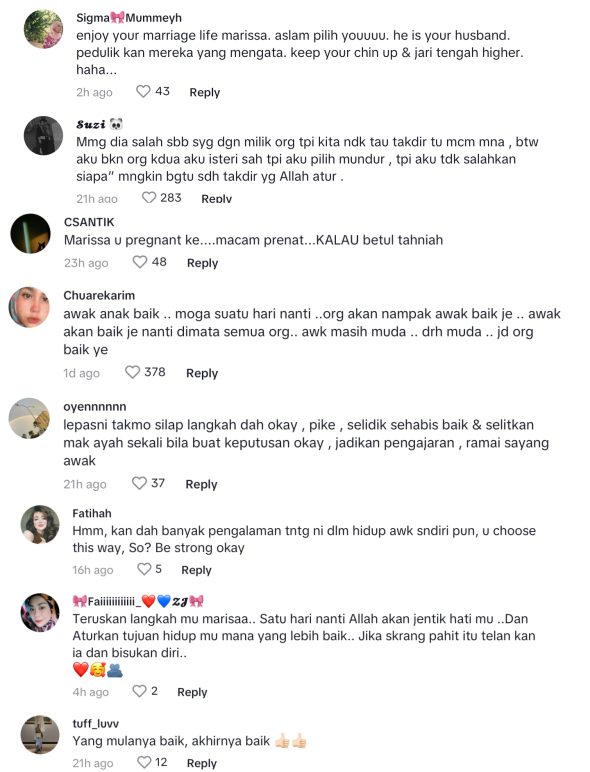The image size is (590, 772).
Task: Like Faiiiiiiiiiii's comment heart icon
Action: pyautogui.click(x=139, y=691)
